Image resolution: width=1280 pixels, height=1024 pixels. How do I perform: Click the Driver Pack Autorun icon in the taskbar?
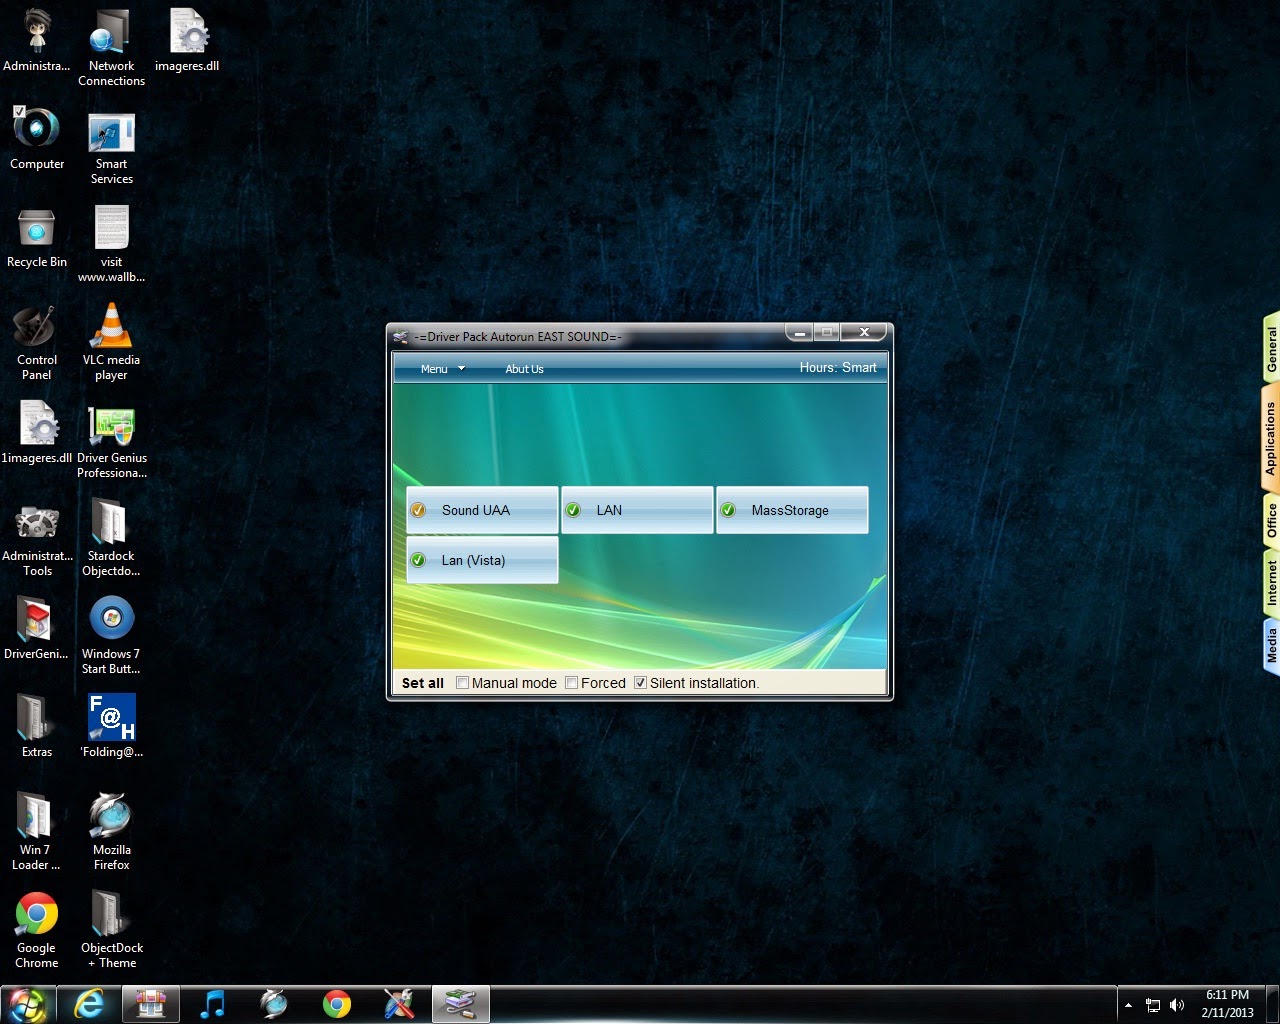[460, 1003]
